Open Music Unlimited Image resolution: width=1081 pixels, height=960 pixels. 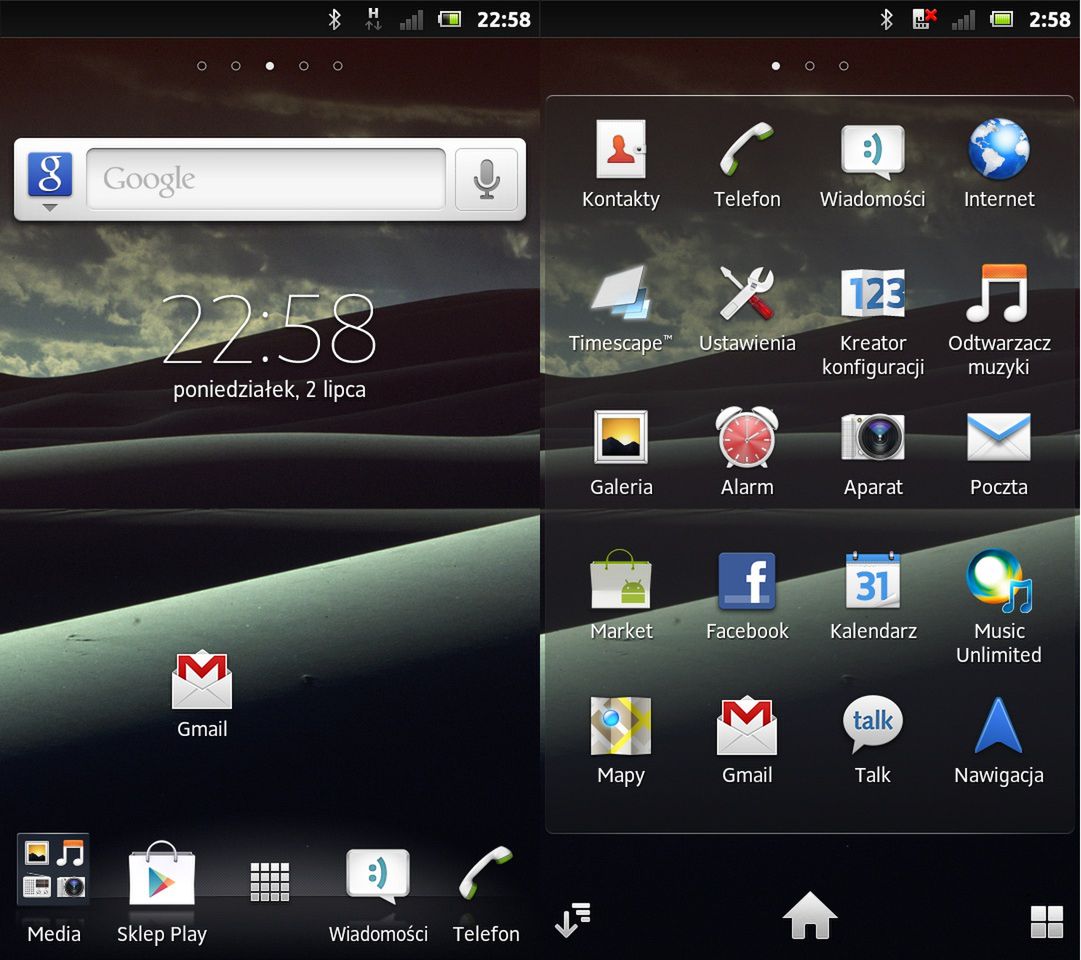pos(998,607)
